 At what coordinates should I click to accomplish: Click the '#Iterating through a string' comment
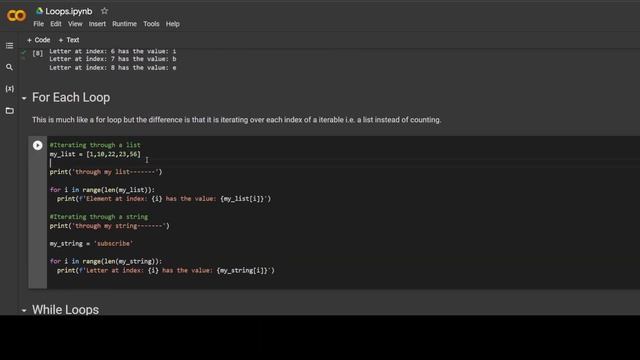[x=99, y=217]
